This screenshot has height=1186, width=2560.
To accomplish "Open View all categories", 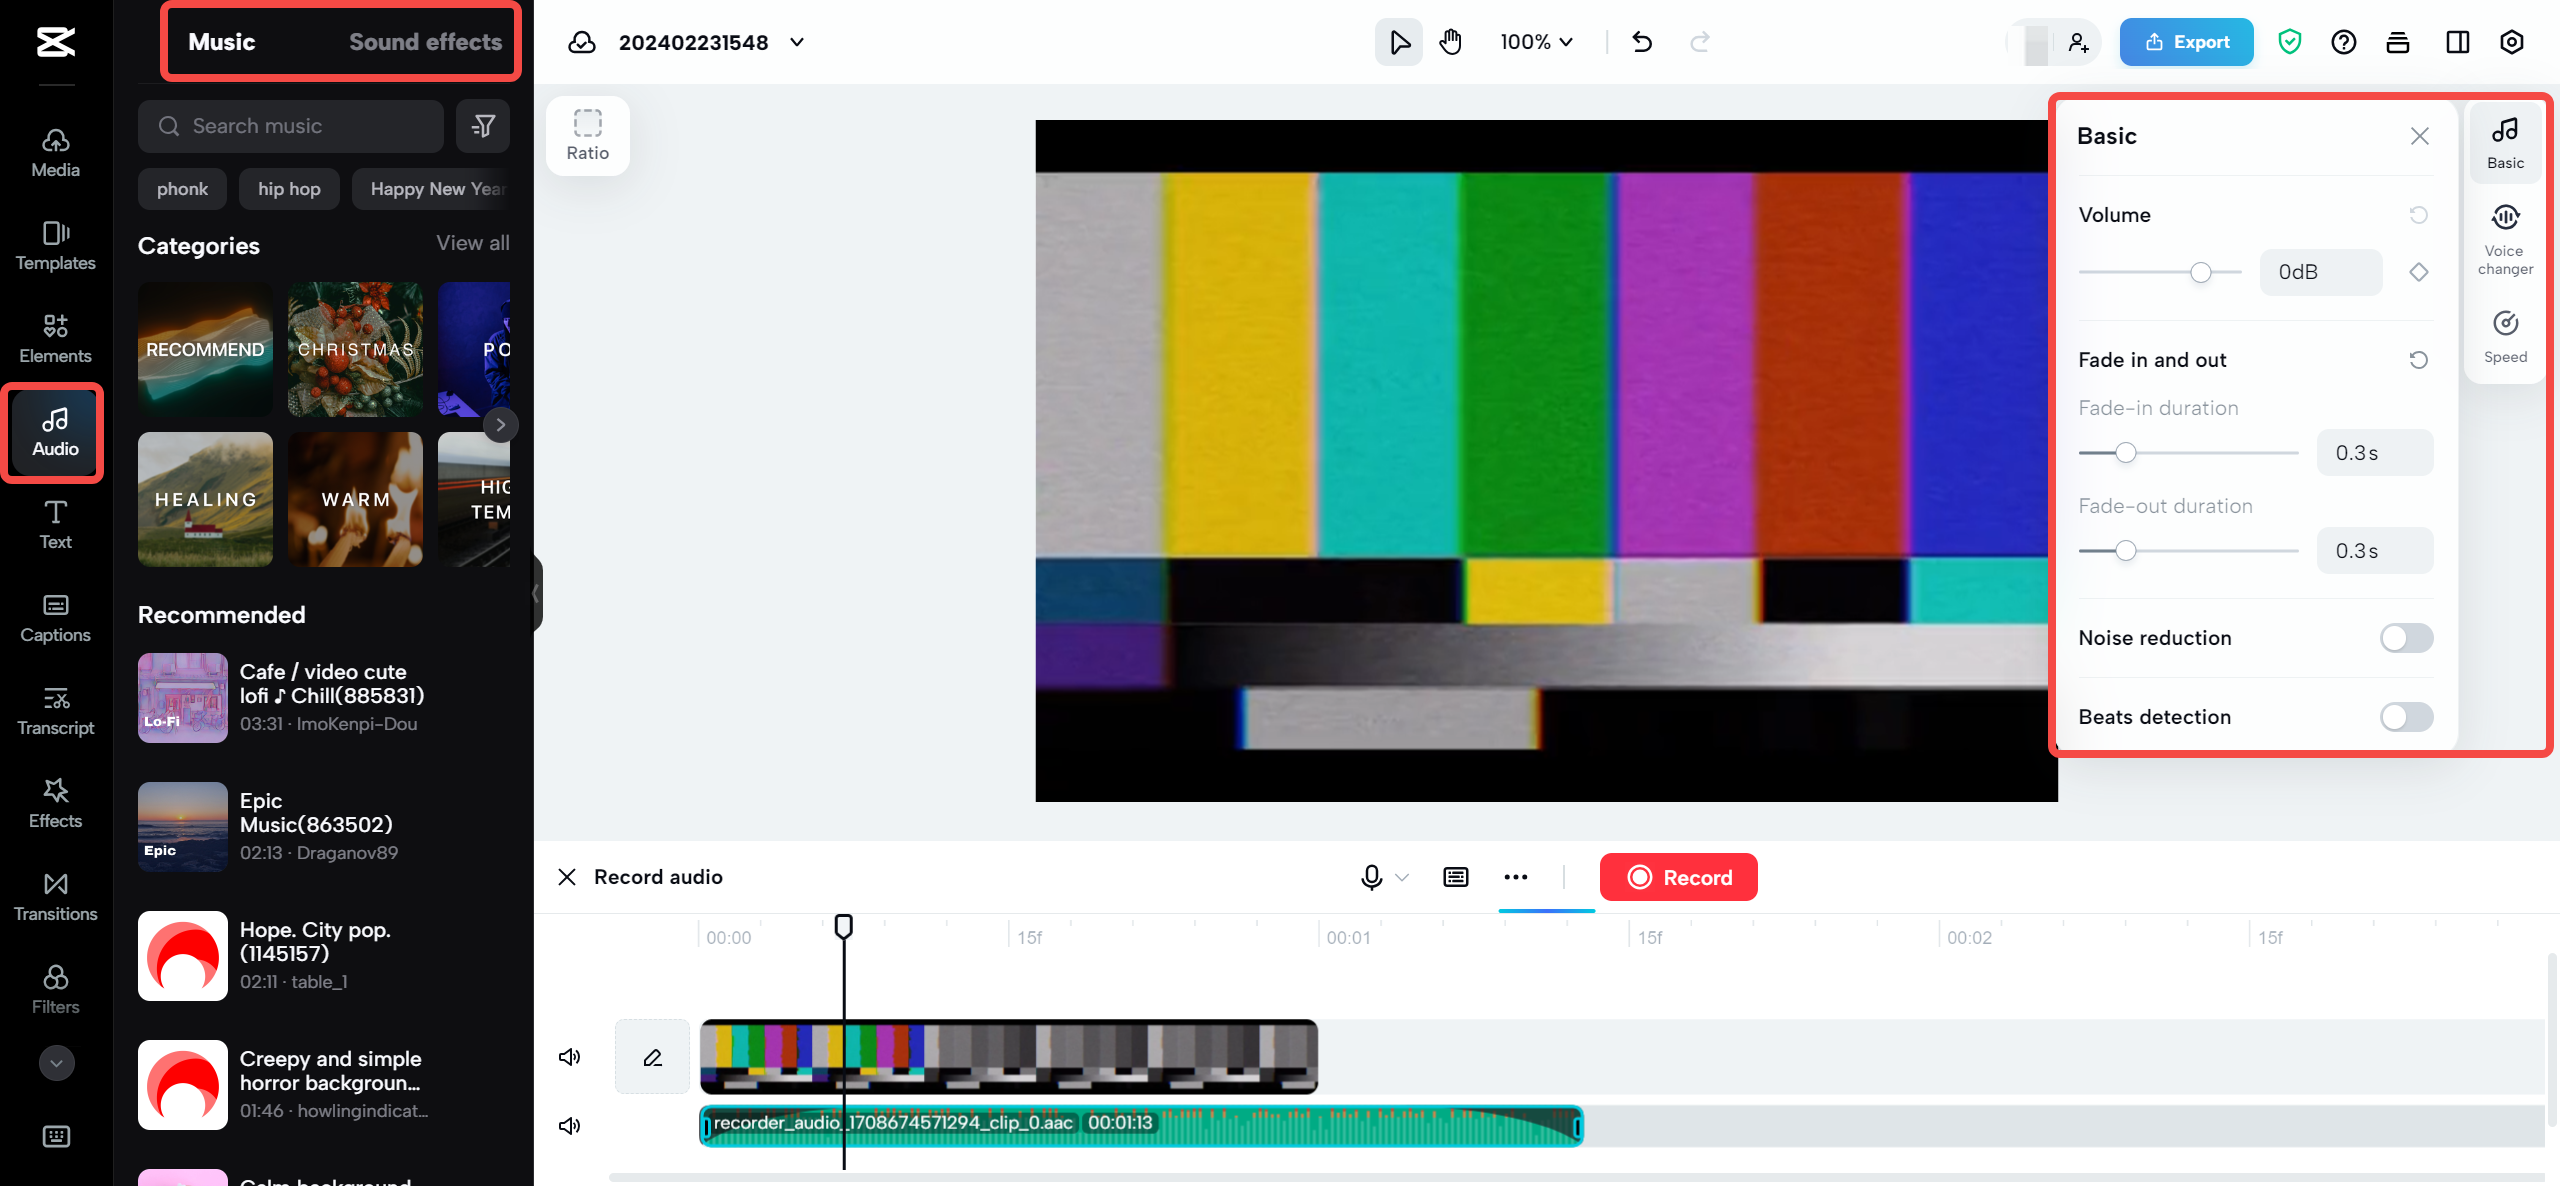I will 472,242.
